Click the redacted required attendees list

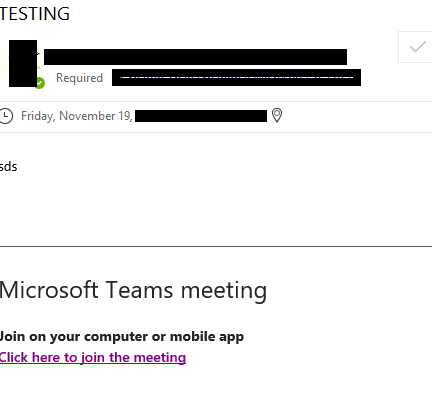point(236,77)
